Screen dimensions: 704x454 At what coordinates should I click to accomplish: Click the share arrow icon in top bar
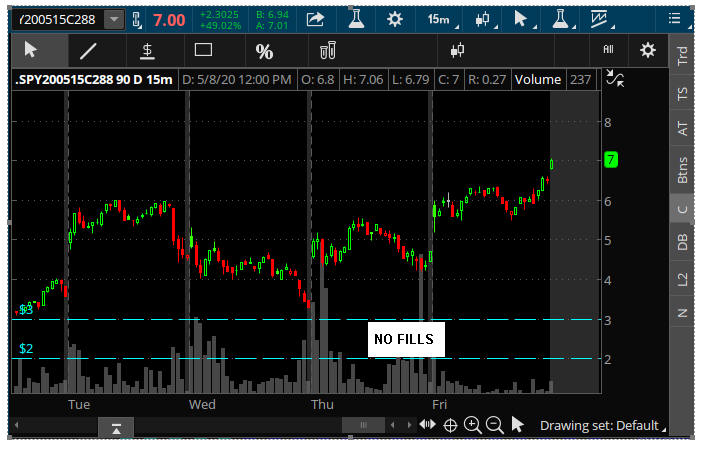[x=315, y=19]
